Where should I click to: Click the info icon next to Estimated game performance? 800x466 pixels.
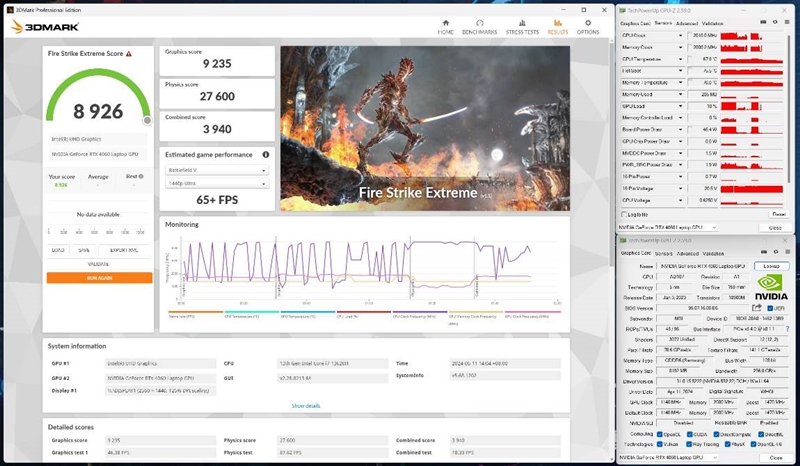(265, 155)
